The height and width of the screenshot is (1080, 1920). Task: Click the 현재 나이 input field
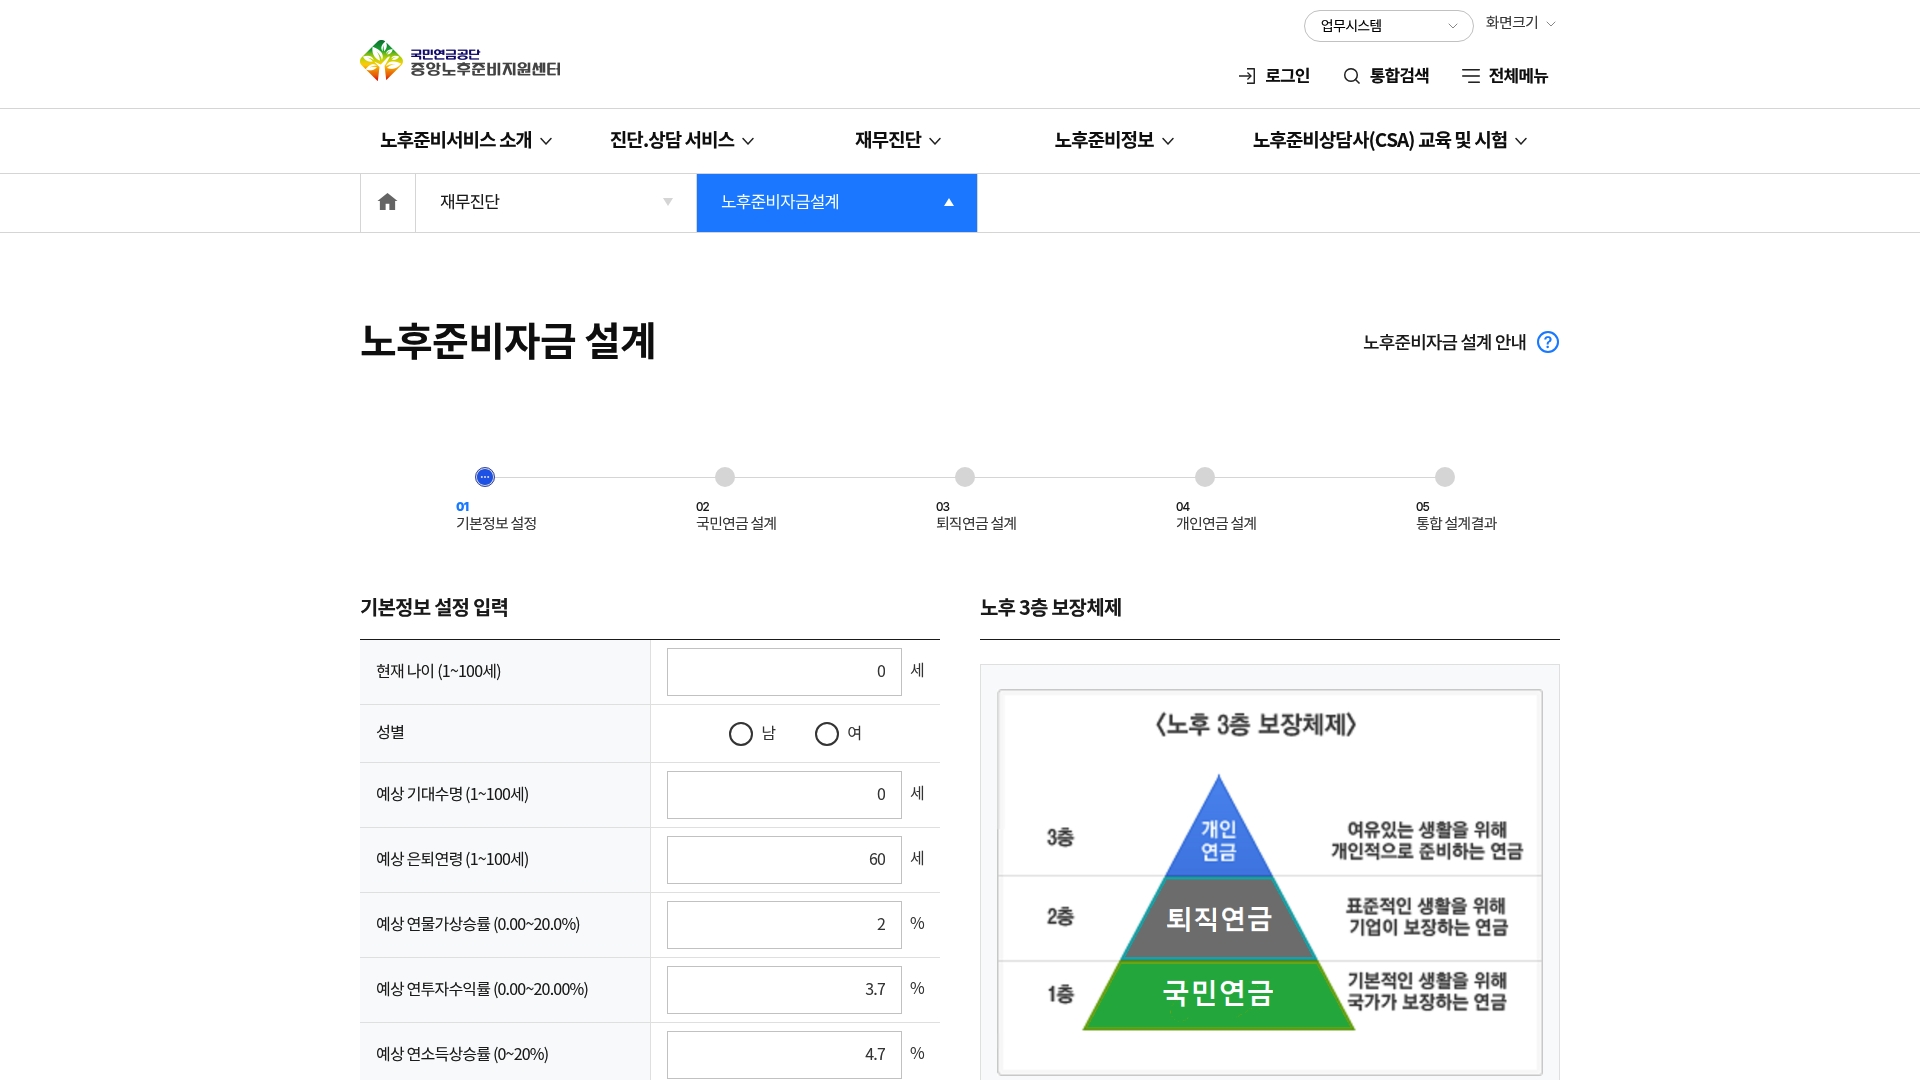pyautogui.click(x=783, y=672)
